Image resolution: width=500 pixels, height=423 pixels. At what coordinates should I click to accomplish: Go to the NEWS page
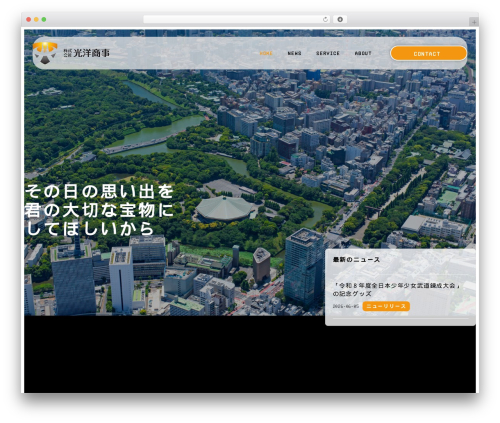point(294,53)
